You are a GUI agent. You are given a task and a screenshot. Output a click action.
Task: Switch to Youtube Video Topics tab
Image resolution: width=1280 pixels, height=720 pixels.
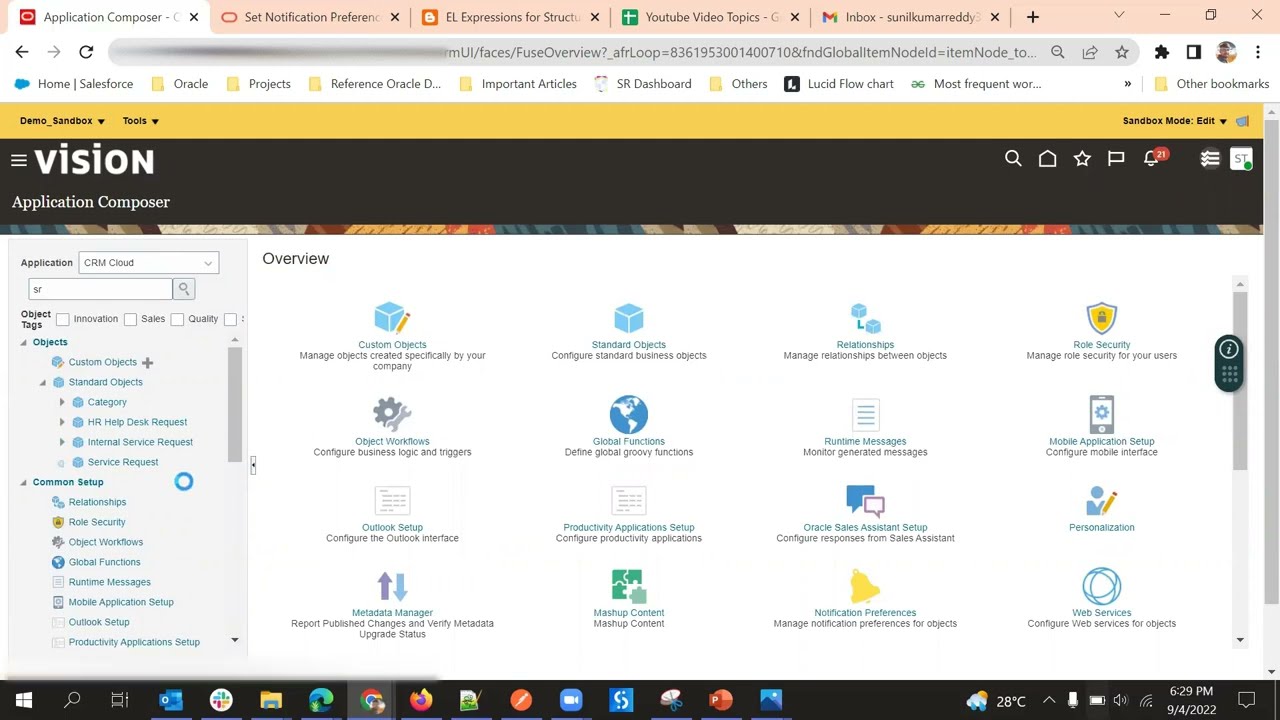click(x=712, y=17)
